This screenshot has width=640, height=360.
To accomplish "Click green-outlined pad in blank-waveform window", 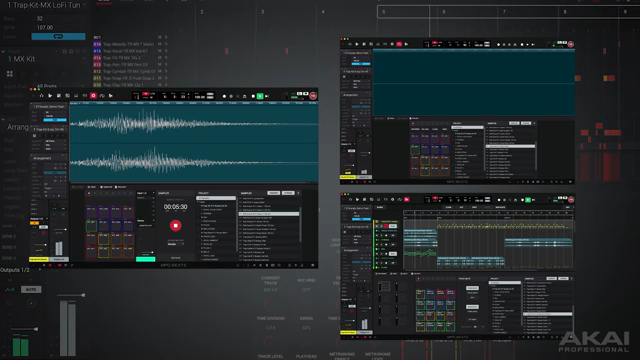I will tap(415, 150).
